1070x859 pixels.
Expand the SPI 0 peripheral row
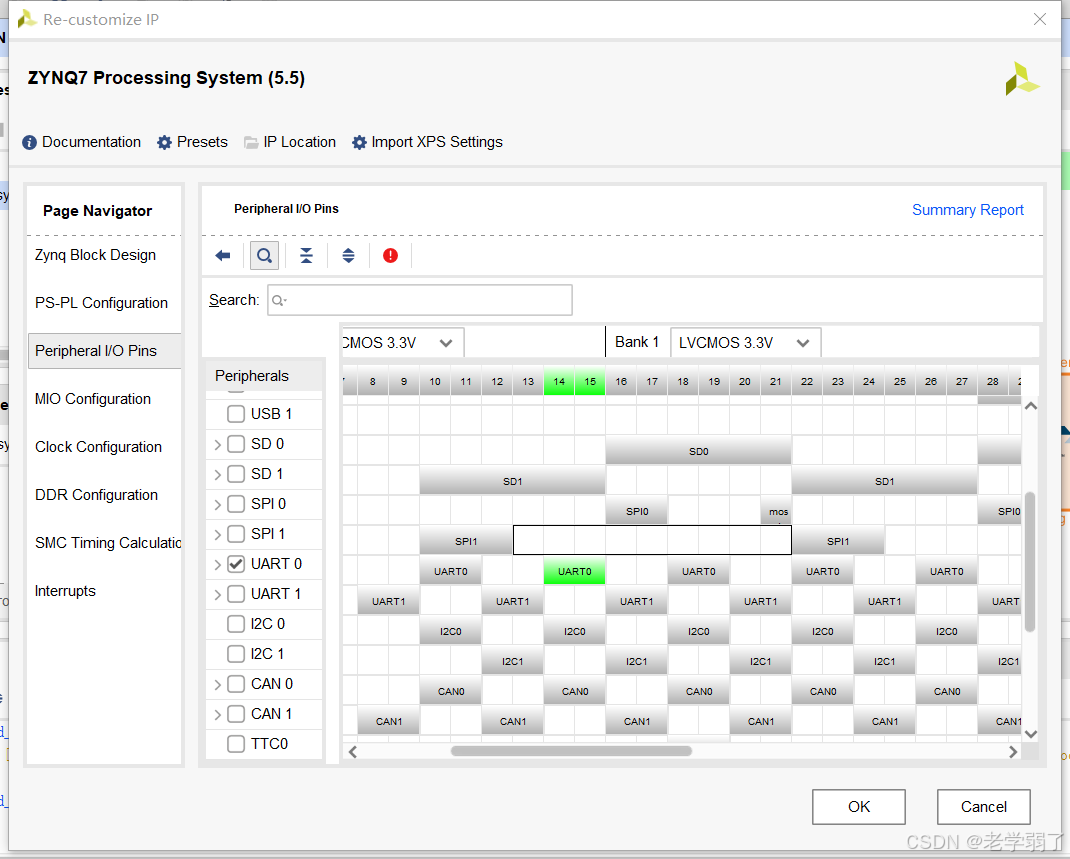click(x=217, y=505)
